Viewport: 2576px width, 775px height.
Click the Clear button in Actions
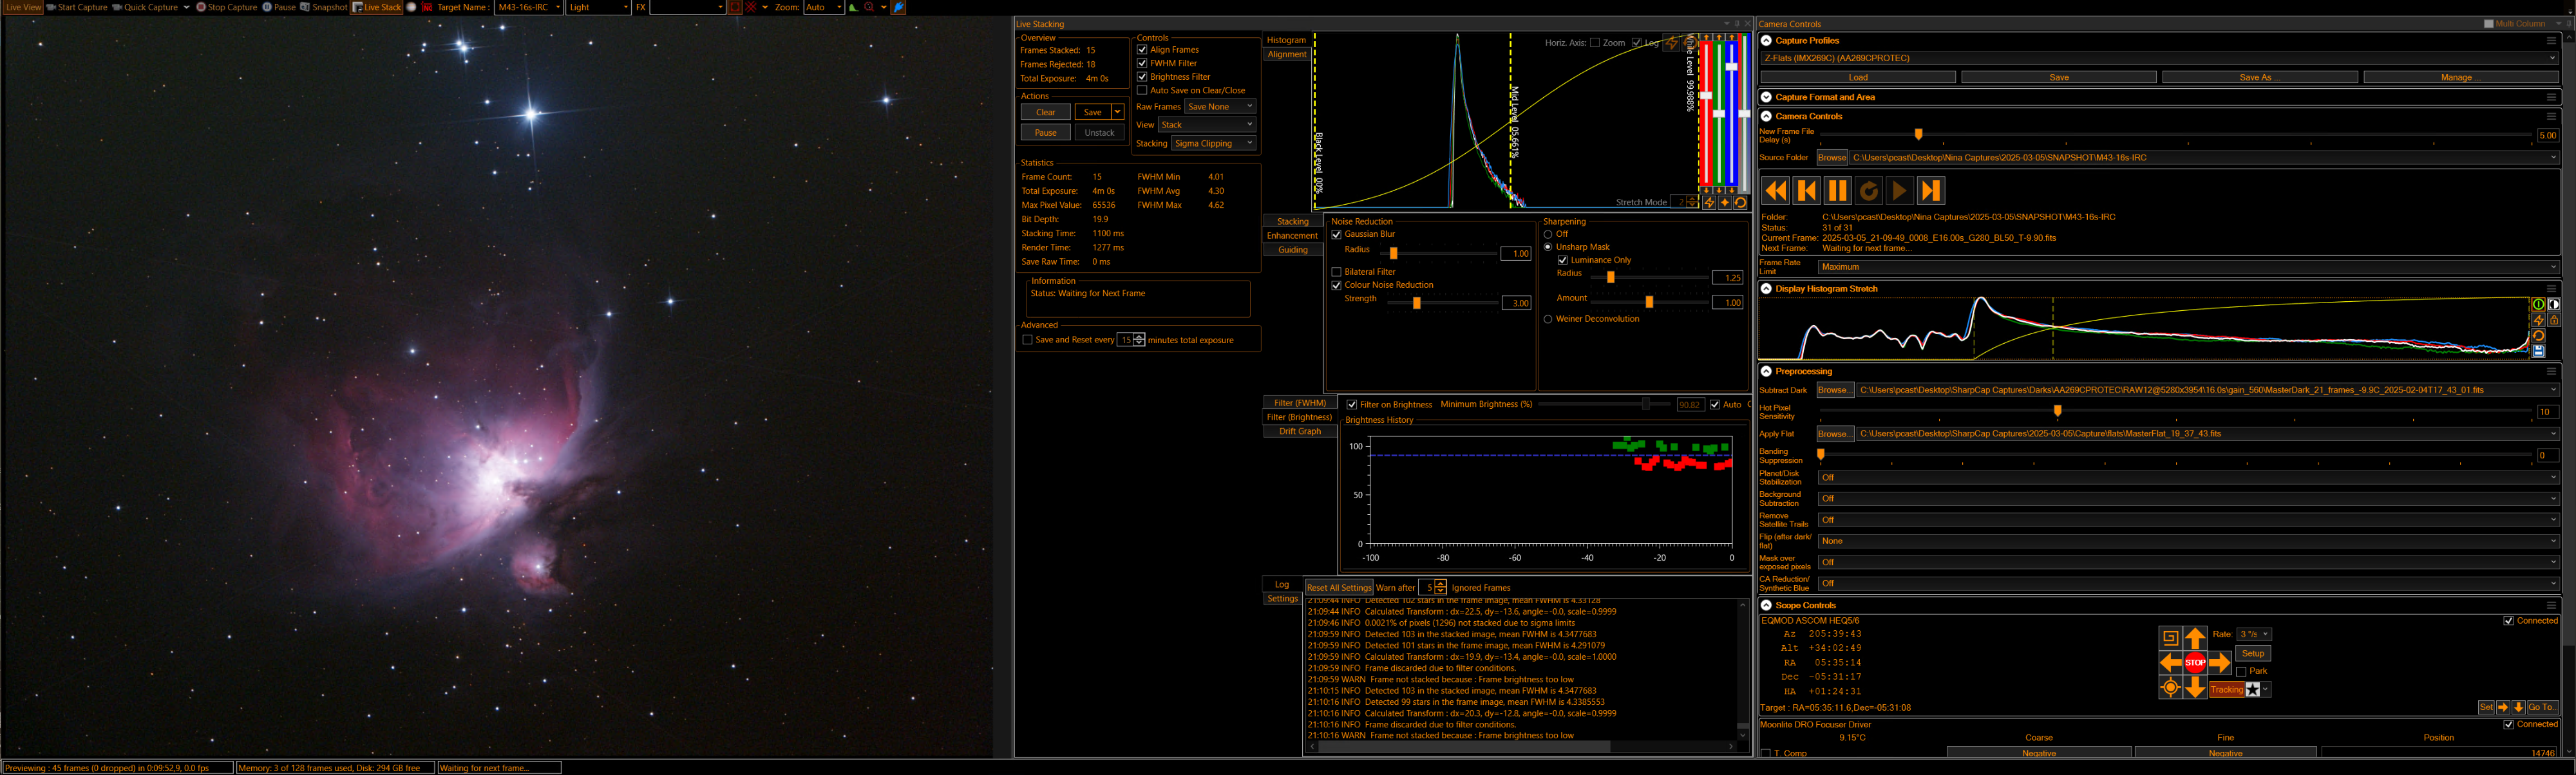point(1045,112)
